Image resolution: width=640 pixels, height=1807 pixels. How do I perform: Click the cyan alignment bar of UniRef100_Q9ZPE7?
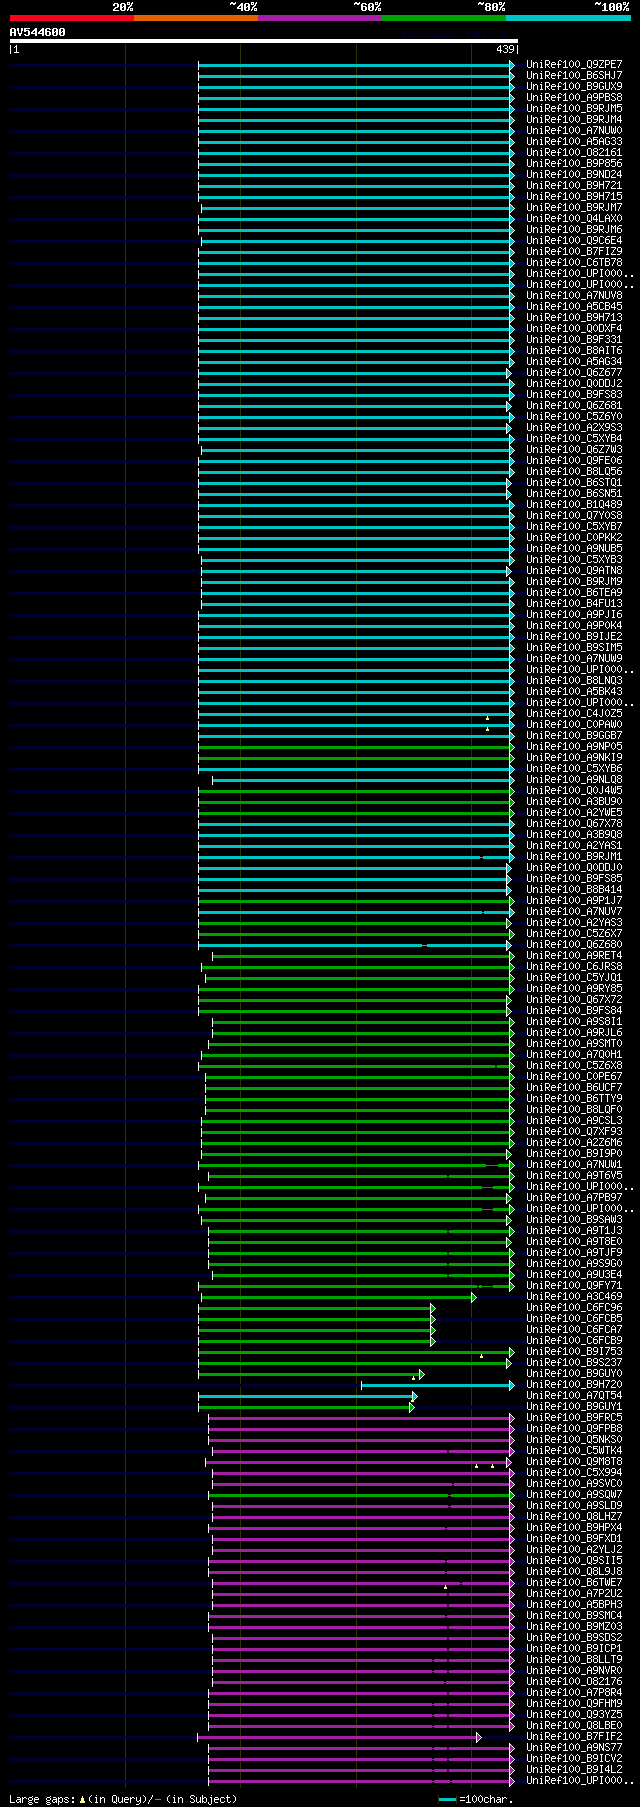[x=356, y=65]
